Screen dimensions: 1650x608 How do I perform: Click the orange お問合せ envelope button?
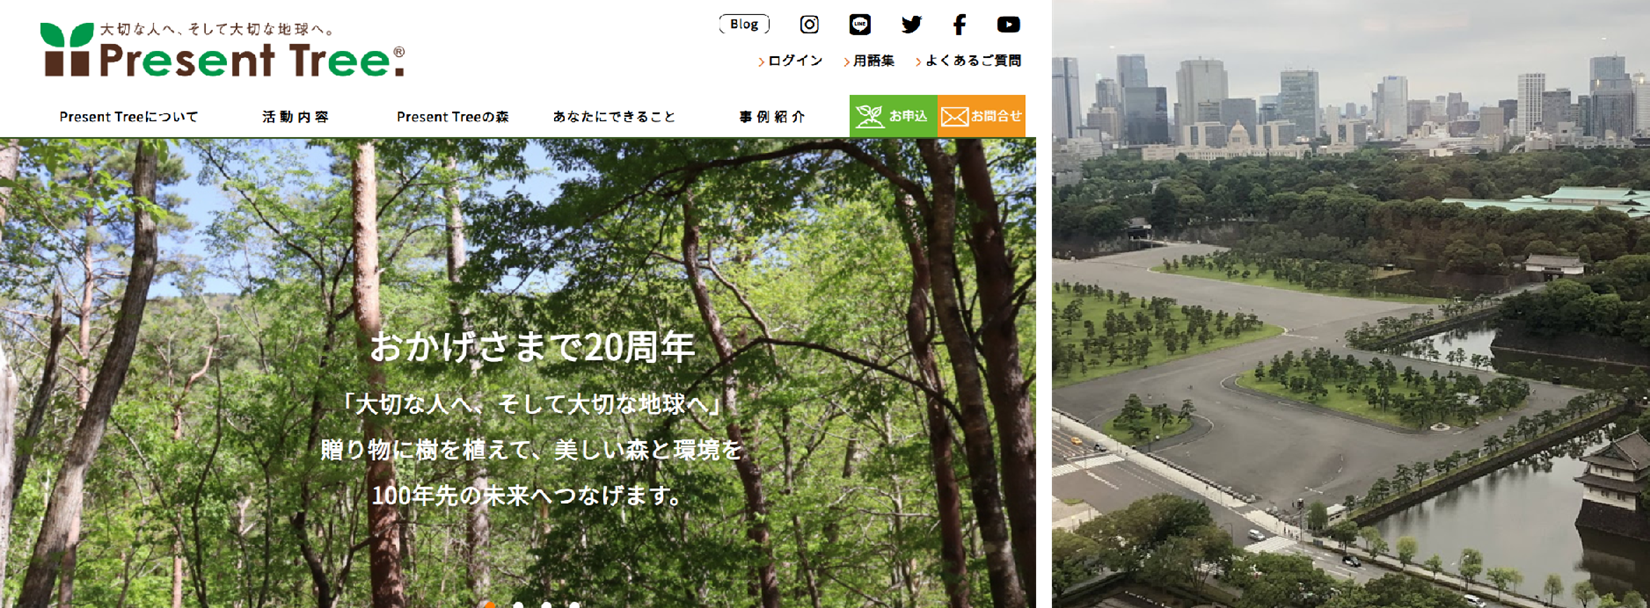click(x=981, y=117)
